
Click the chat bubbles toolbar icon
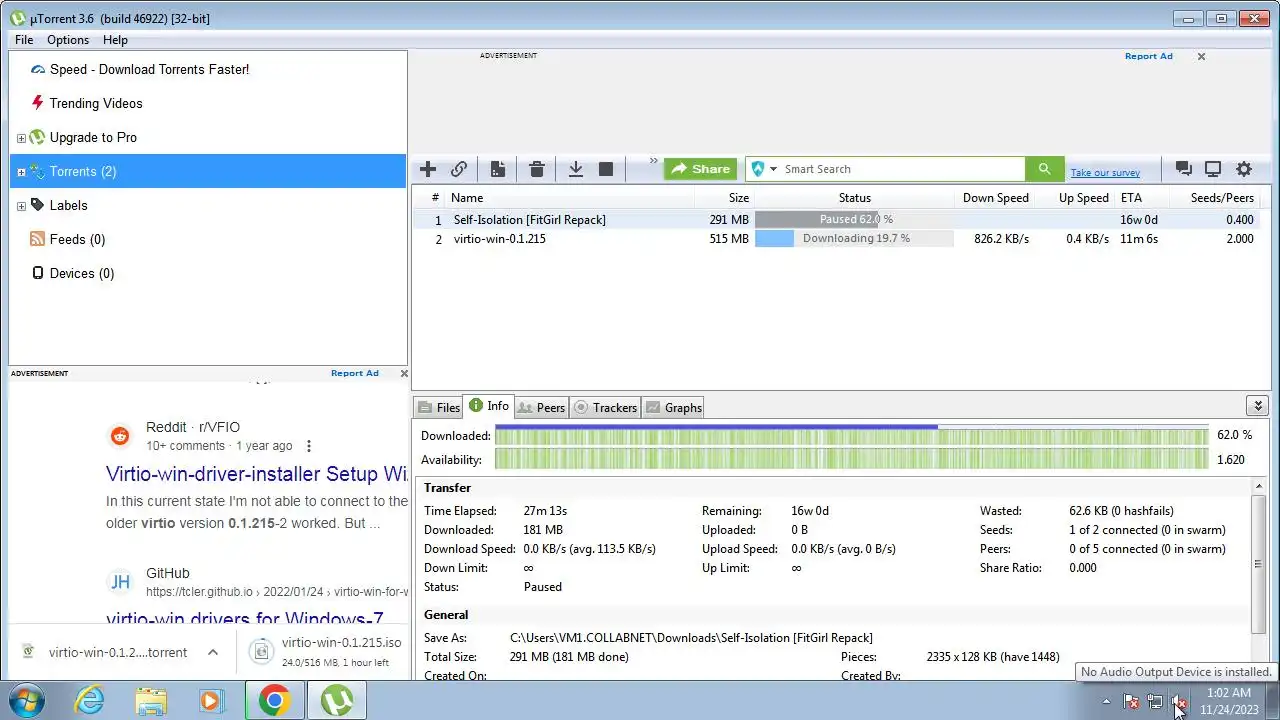(x=1183, y=169)
